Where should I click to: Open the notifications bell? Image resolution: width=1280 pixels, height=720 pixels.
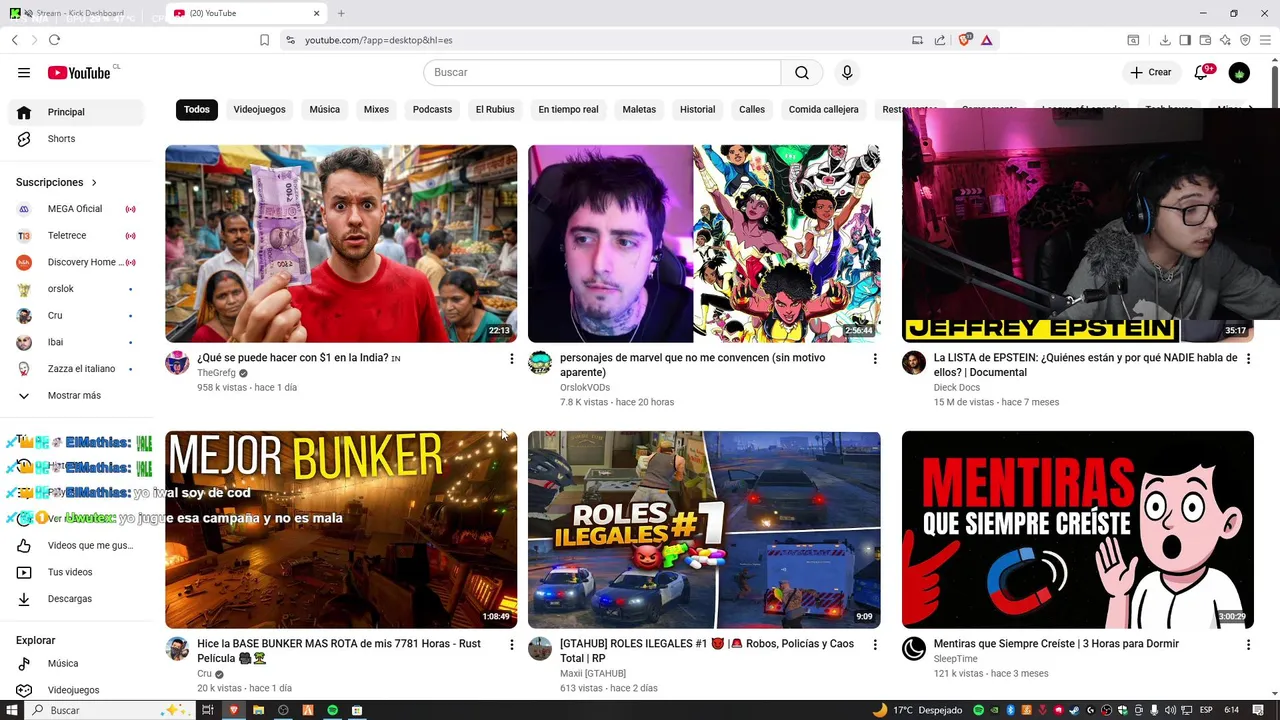tap(1202, 72)
